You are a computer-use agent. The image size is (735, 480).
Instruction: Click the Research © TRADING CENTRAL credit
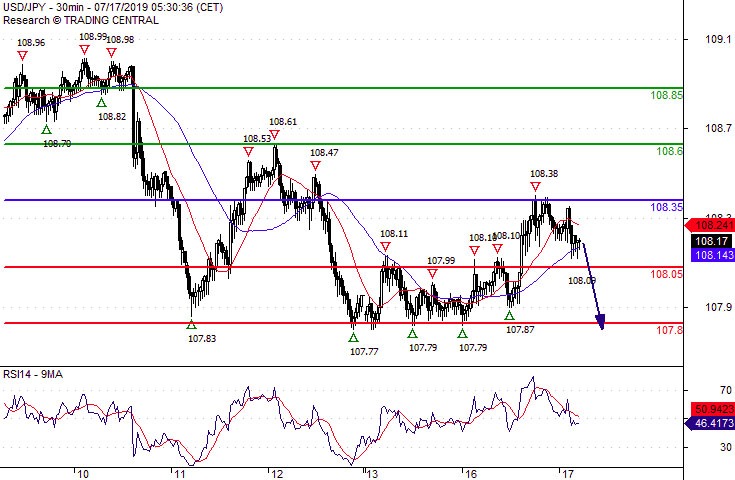81,20
